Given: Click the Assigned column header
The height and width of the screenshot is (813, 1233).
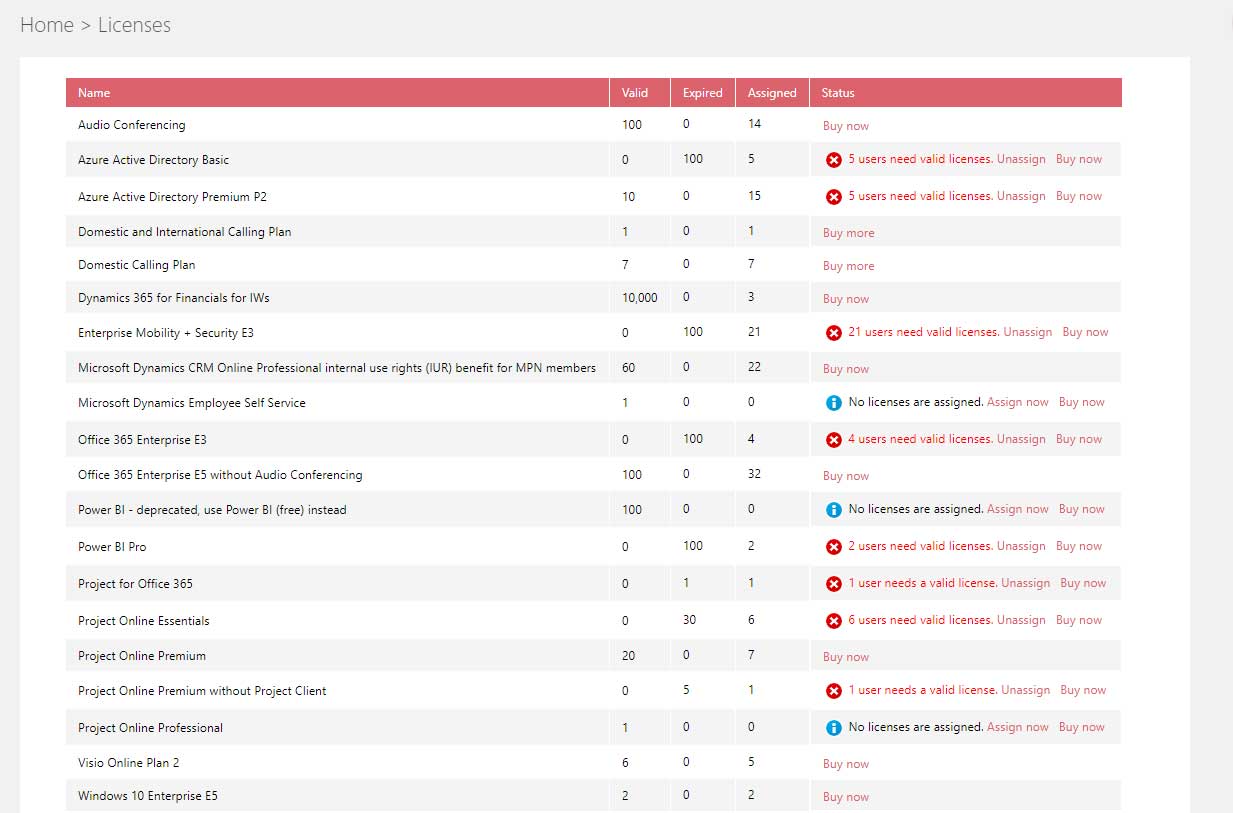Looking at the screenshot, I should click(x=772, y=93).
